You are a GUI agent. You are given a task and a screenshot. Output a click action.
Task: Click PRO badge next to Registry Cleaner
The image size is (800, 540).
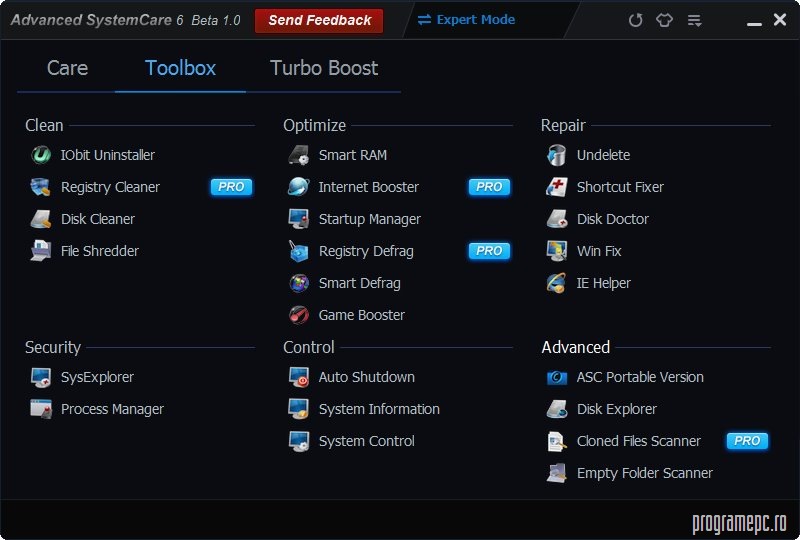click(x=231, y=187)
